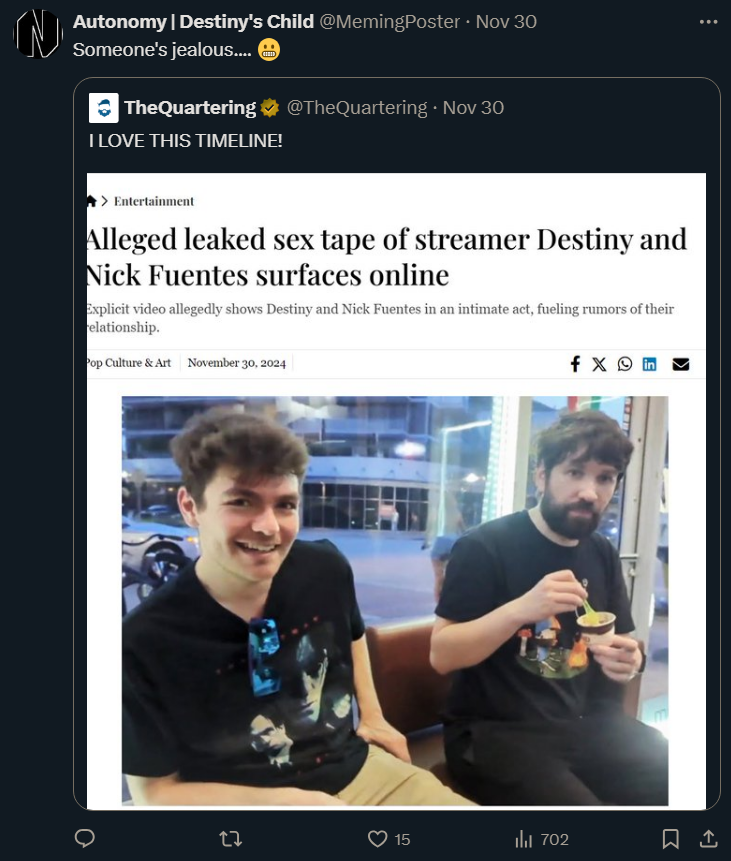Open the @TheQuartering handle link
Image resolution: width=731 pixels, height=861 pixels.
tap(357, 108)
